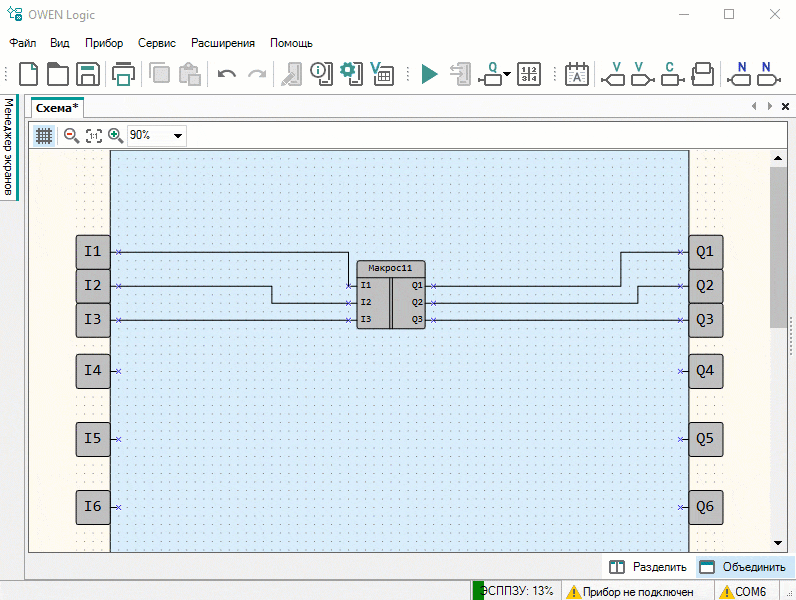The width and height of the screenshot is (796, 600).
Task: Click the Объединить button
Action: click(x=742, y=567)
